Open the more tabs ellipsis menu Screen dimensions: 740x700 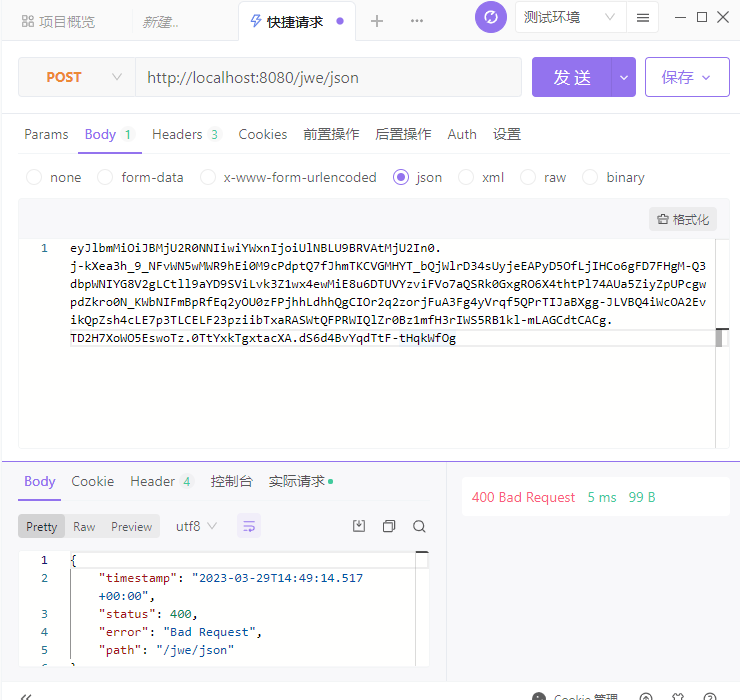(417, 21)
